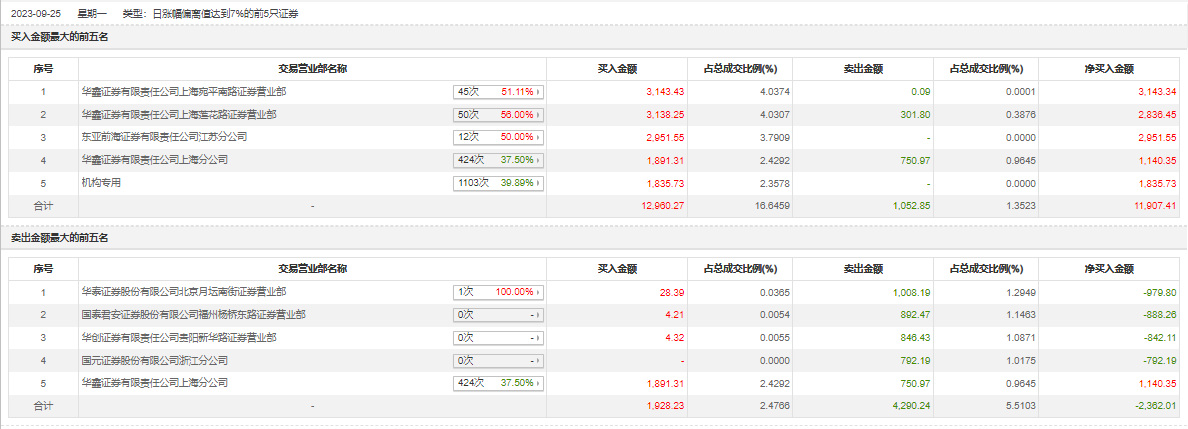Screen dimensions: 1188x429
Task: Expand stats box beside 国元证券浙江分公司
Action: click(498, 360)
